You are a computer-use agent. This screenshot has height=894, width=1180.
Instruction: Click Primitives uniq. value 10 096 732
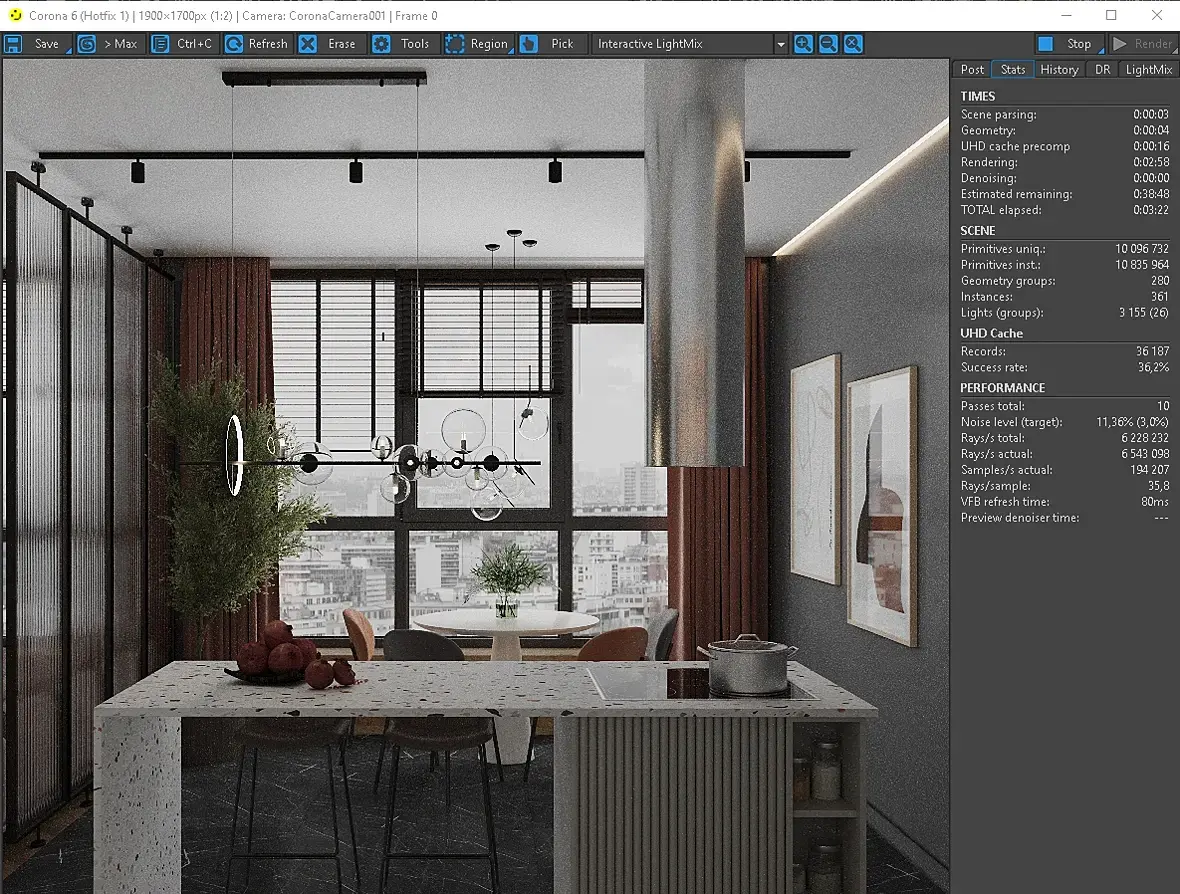(1142, 249)
